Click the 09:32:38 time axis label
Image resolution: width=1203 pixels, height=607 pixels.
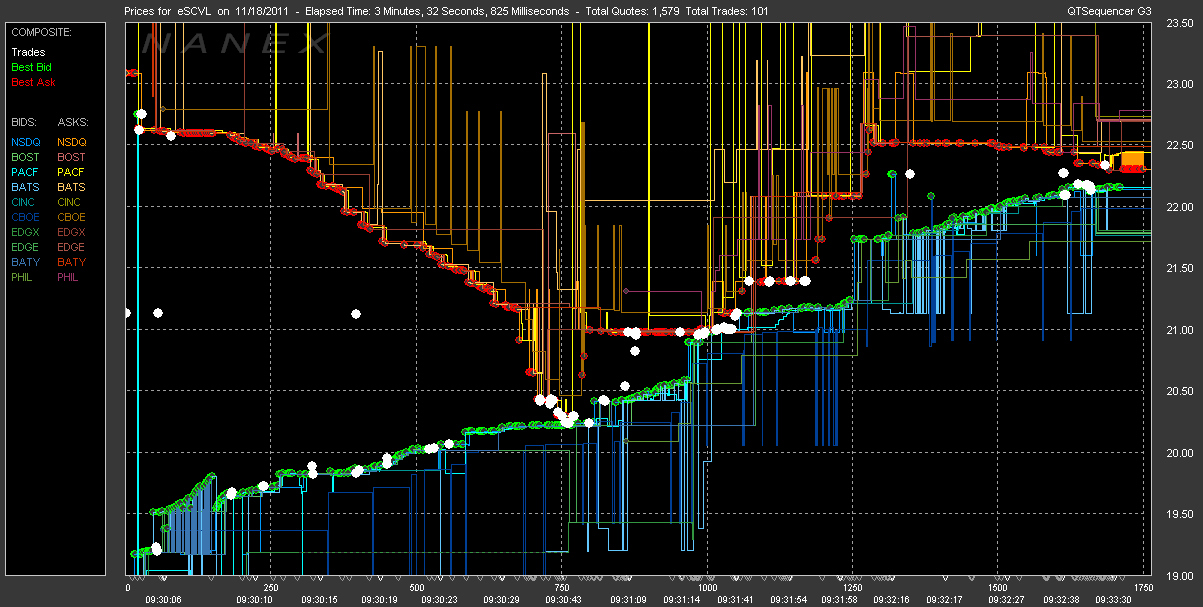coord(1060,599)
